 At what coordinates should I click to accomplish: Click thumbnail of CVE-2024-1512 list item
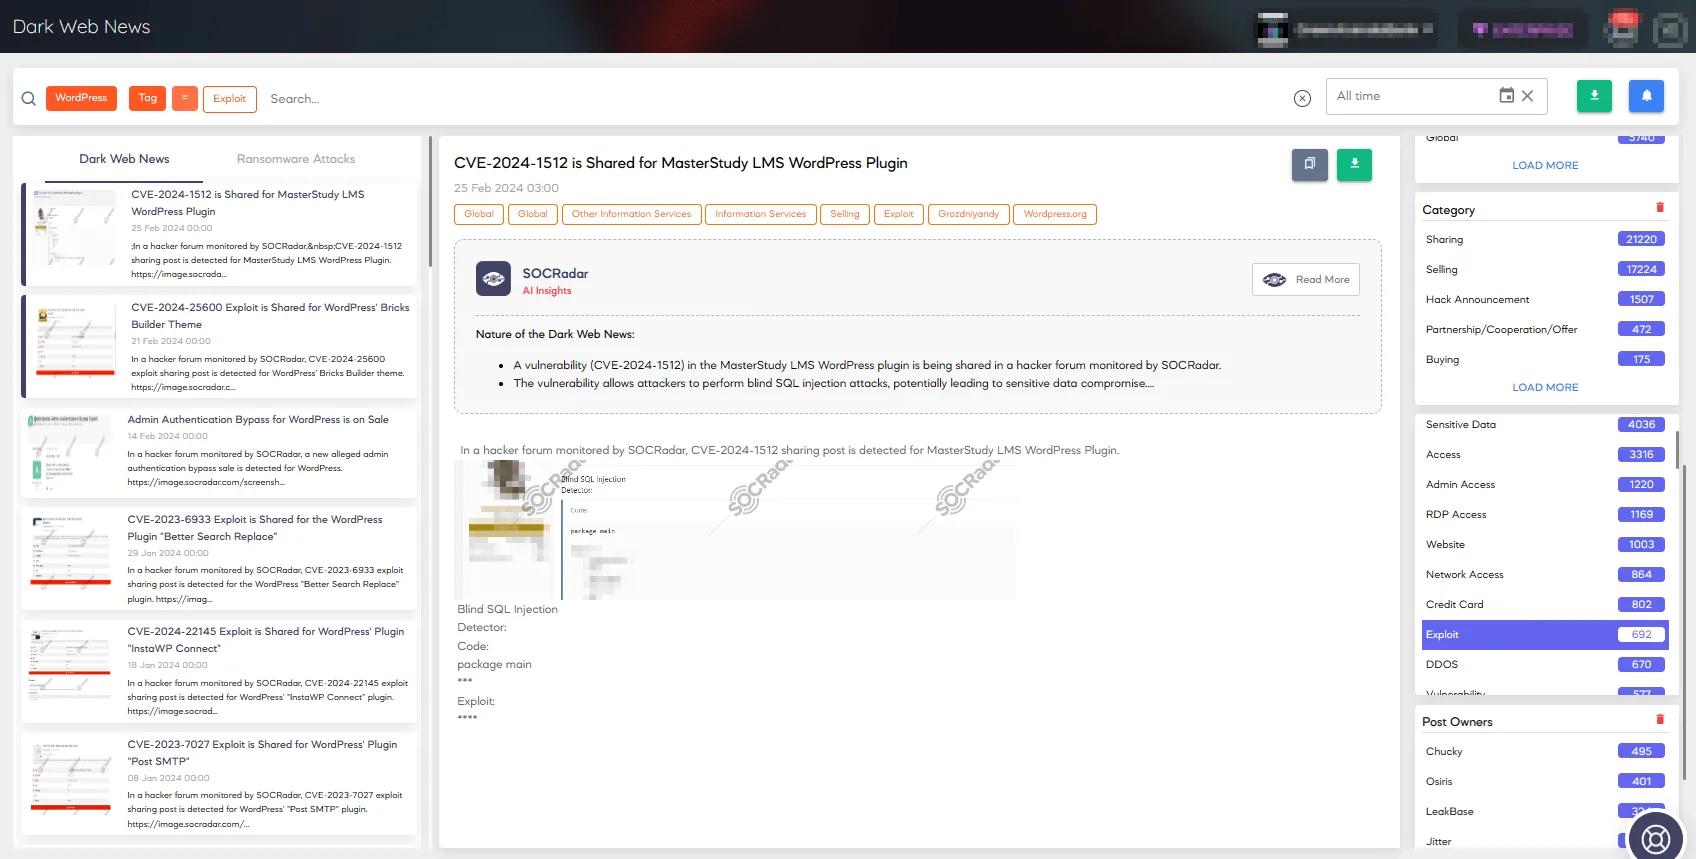(75, 227)
